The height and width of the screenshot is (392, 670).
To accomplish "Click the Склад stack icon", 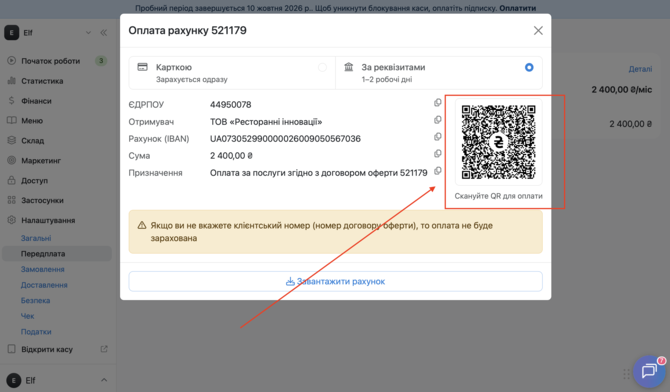I will [12, 140].
